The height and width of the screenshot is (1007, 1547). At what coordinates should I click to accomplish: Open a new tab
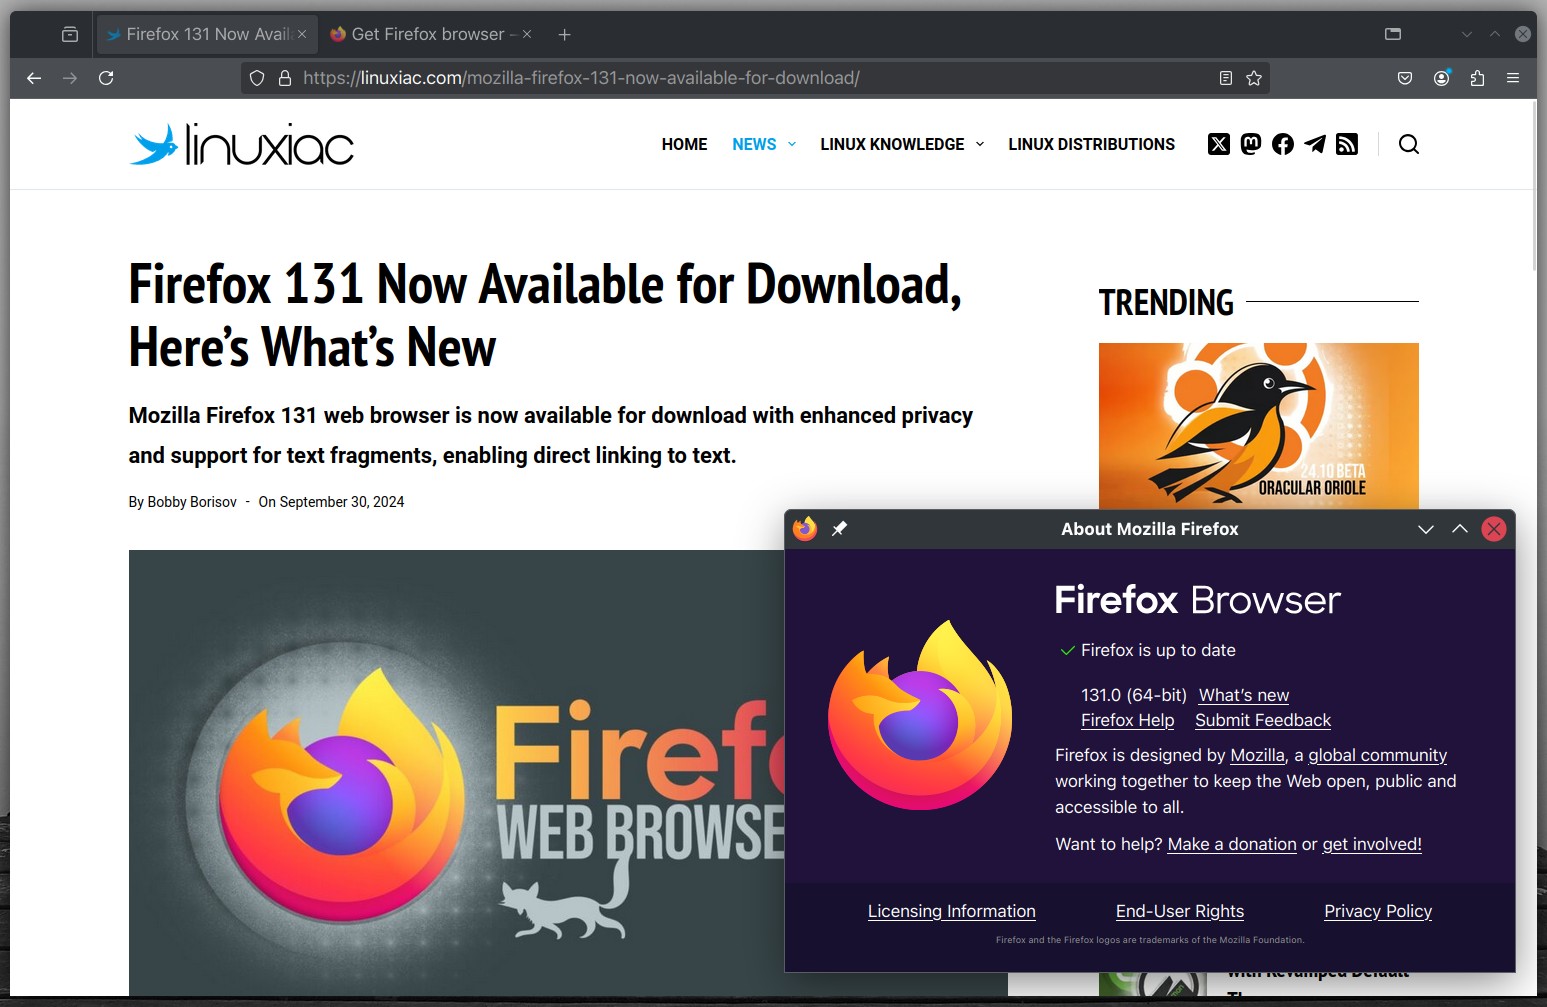[x=564, y=34]
